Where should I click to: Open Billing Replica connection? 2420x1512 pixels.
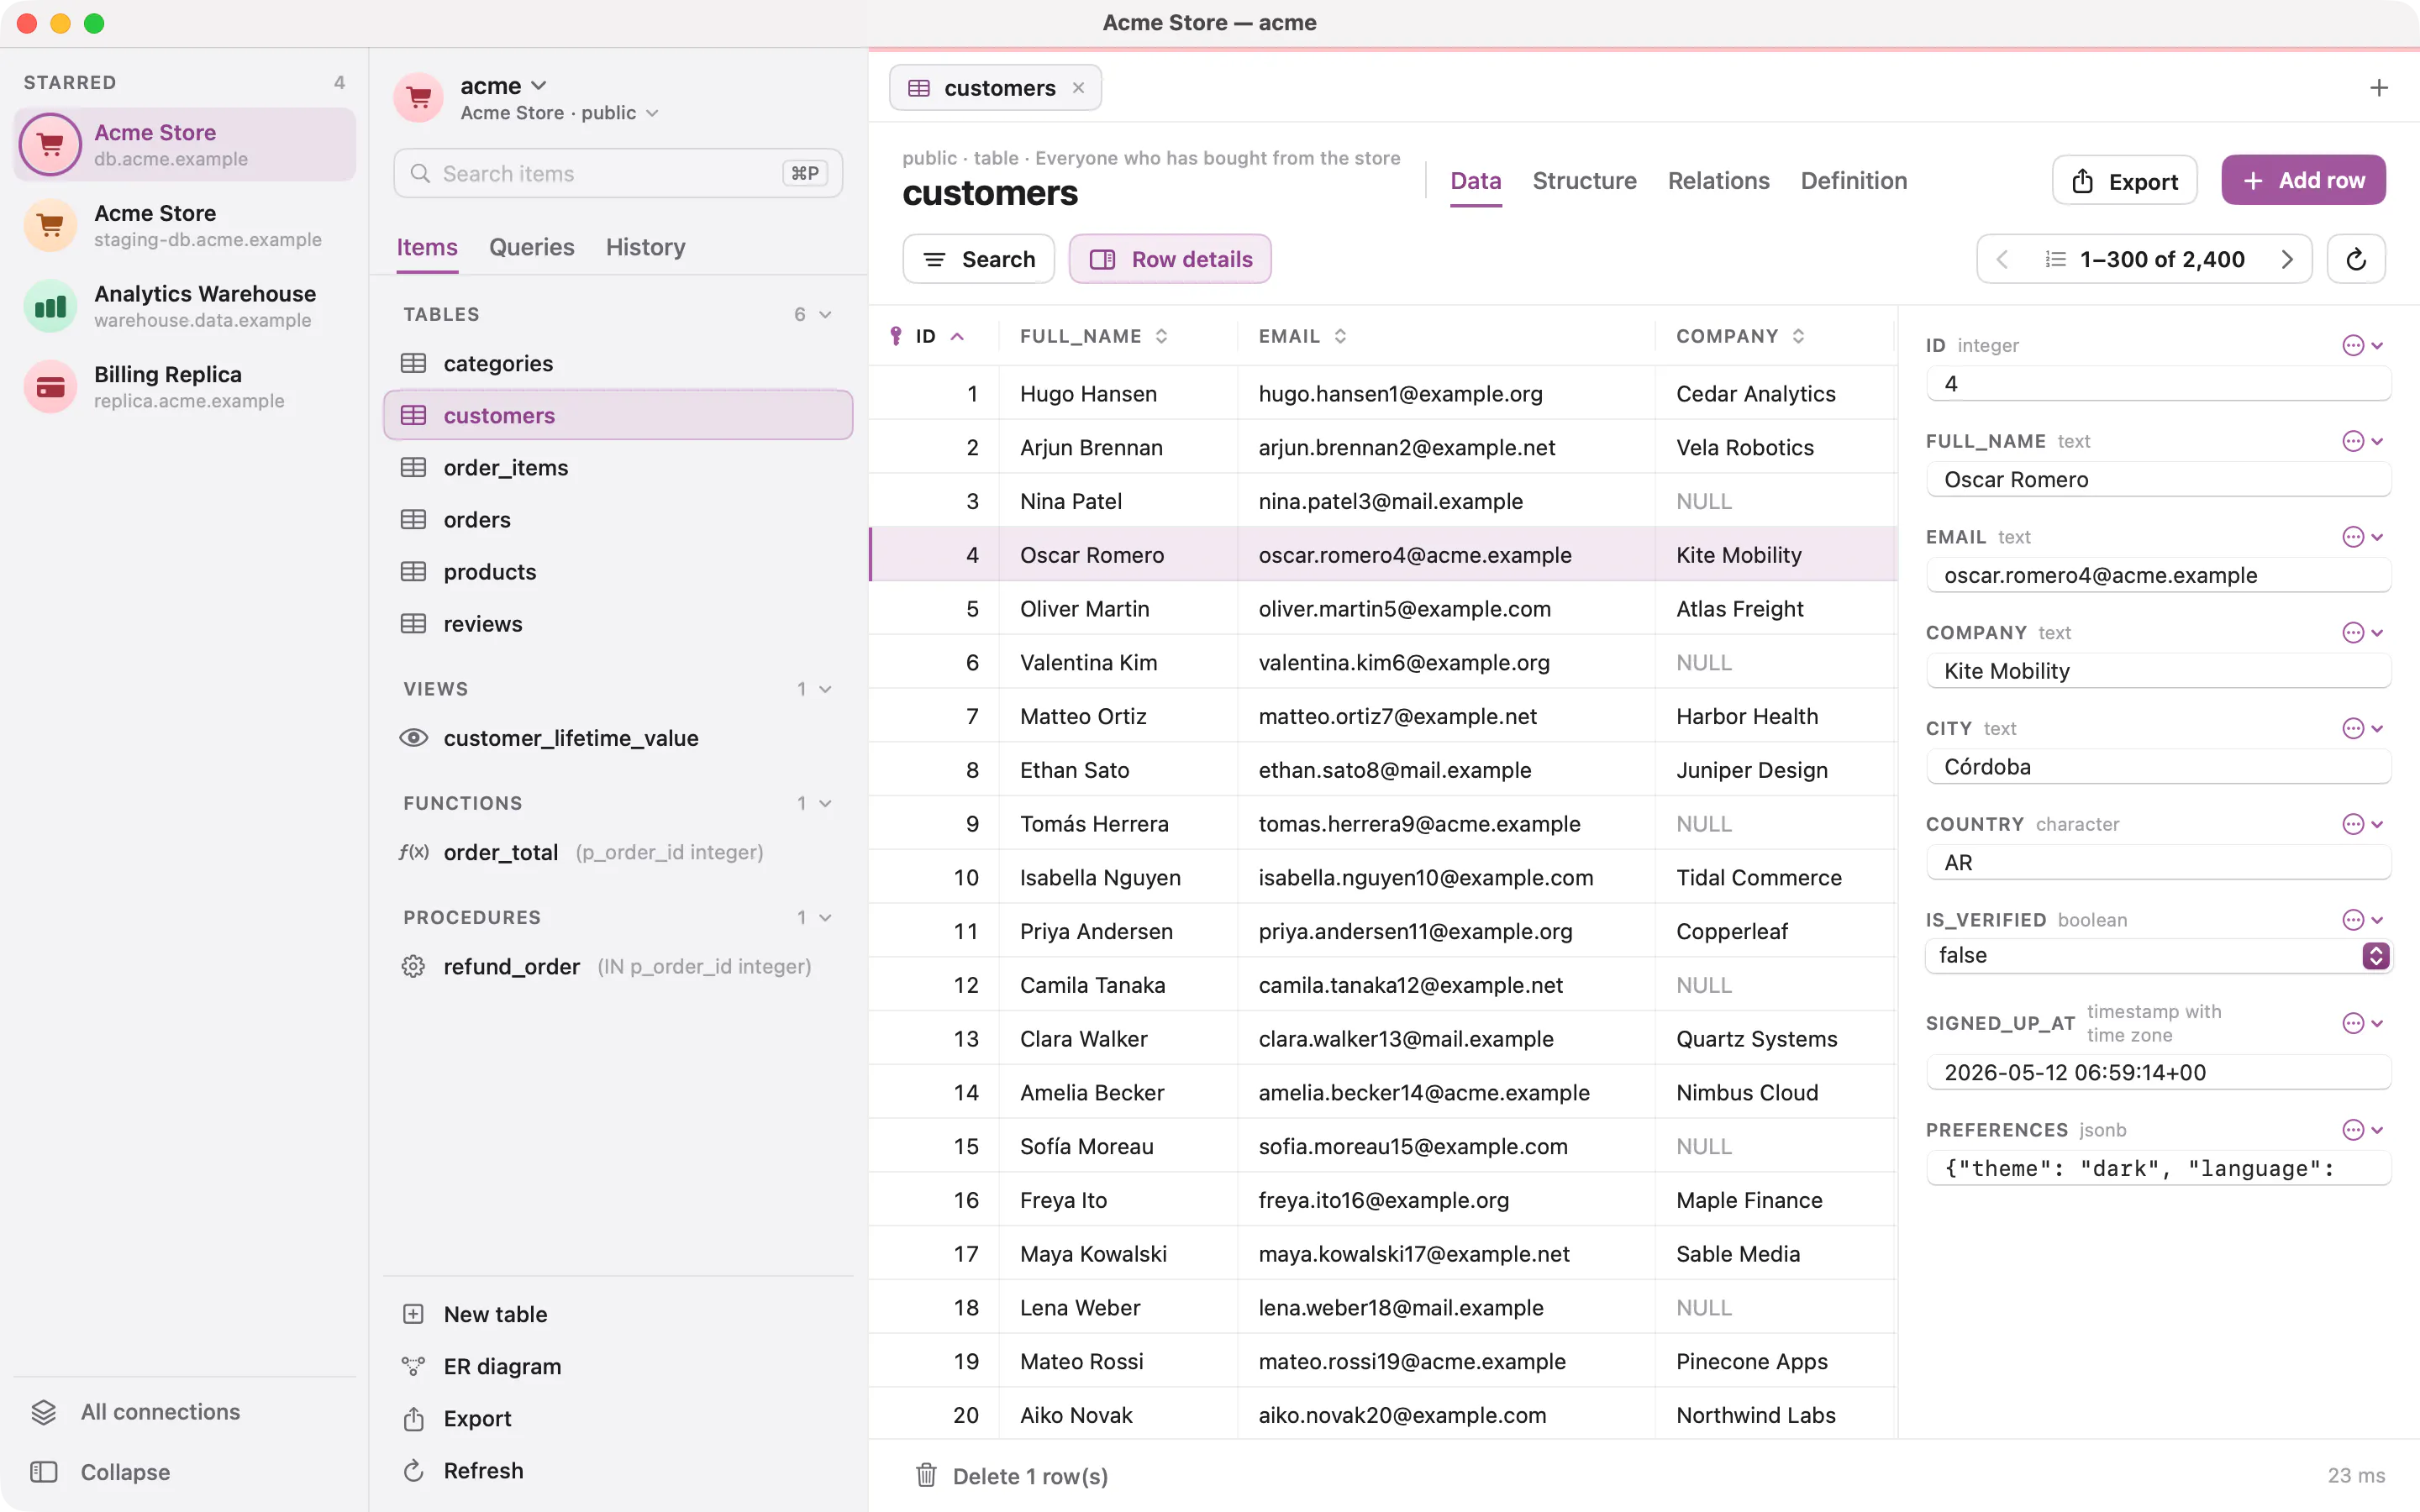click(185, 386)
